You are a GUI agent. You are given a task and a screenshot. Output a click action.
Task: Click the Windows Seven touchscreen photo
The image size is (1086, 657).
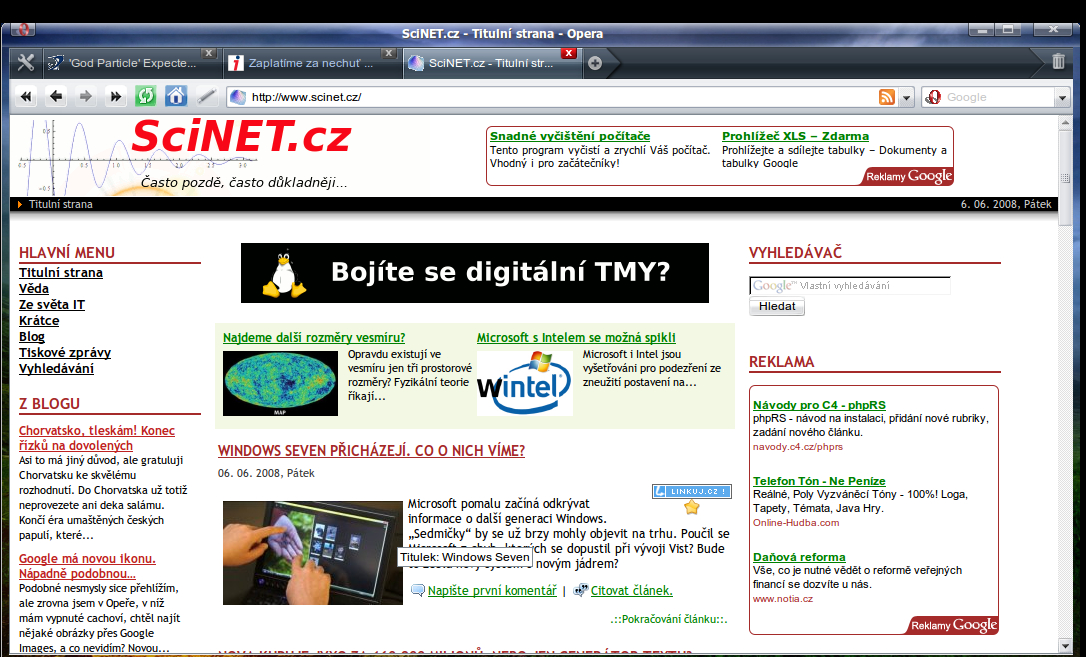312,552
